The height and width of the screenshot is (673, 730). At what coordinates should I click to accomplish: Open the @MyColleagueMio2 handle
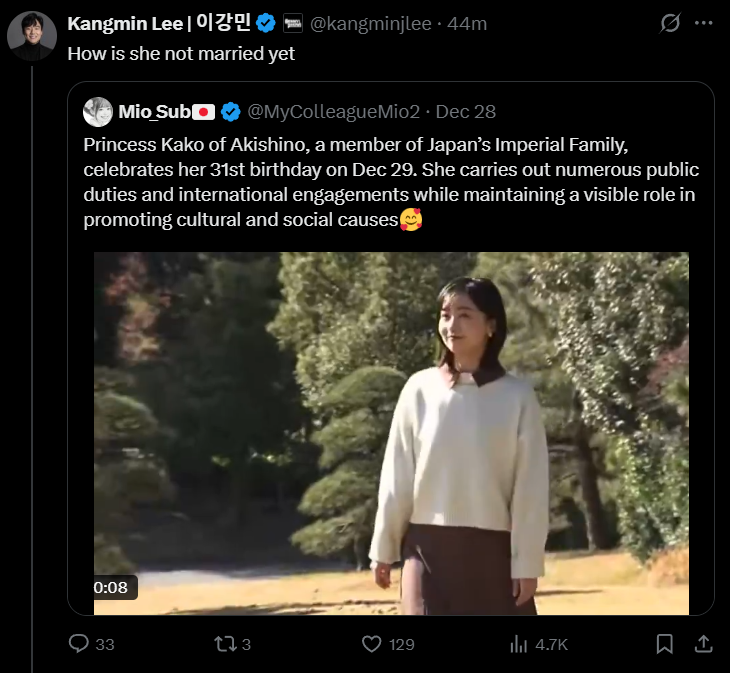pos(333,111)
